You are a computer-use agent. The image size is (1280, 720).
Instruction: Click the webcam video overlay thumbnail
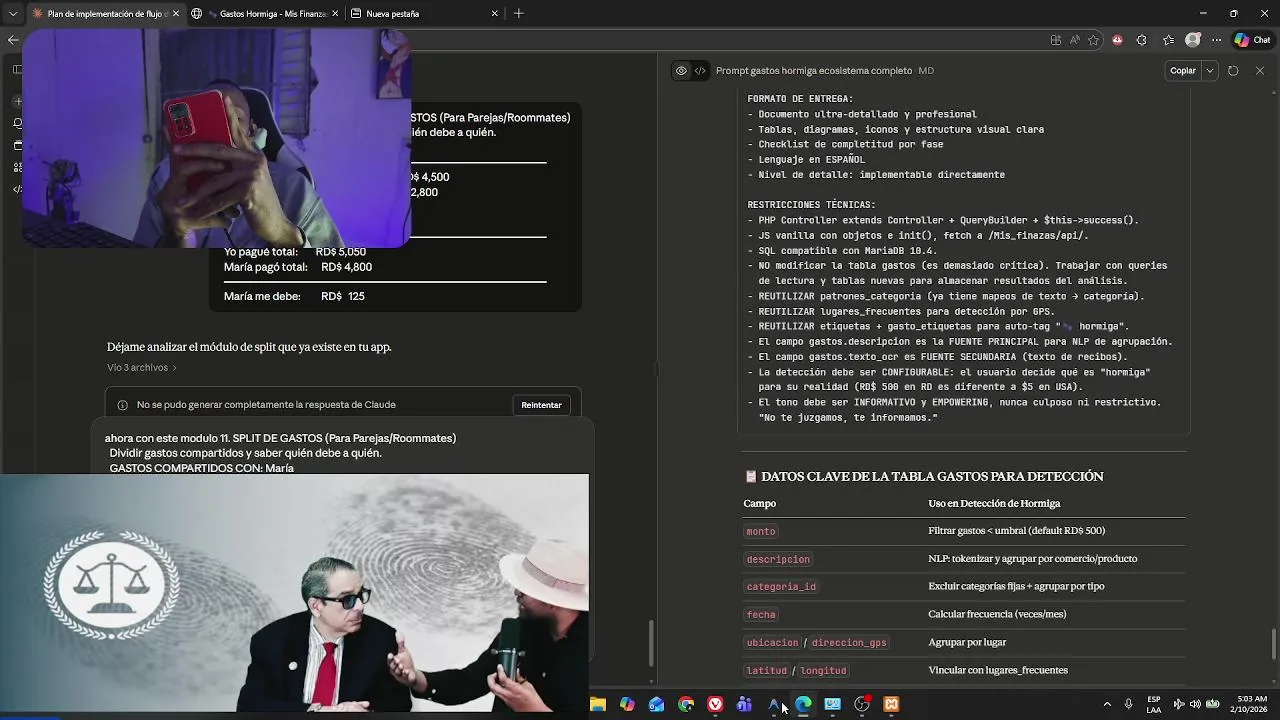(x=216, y=138)
